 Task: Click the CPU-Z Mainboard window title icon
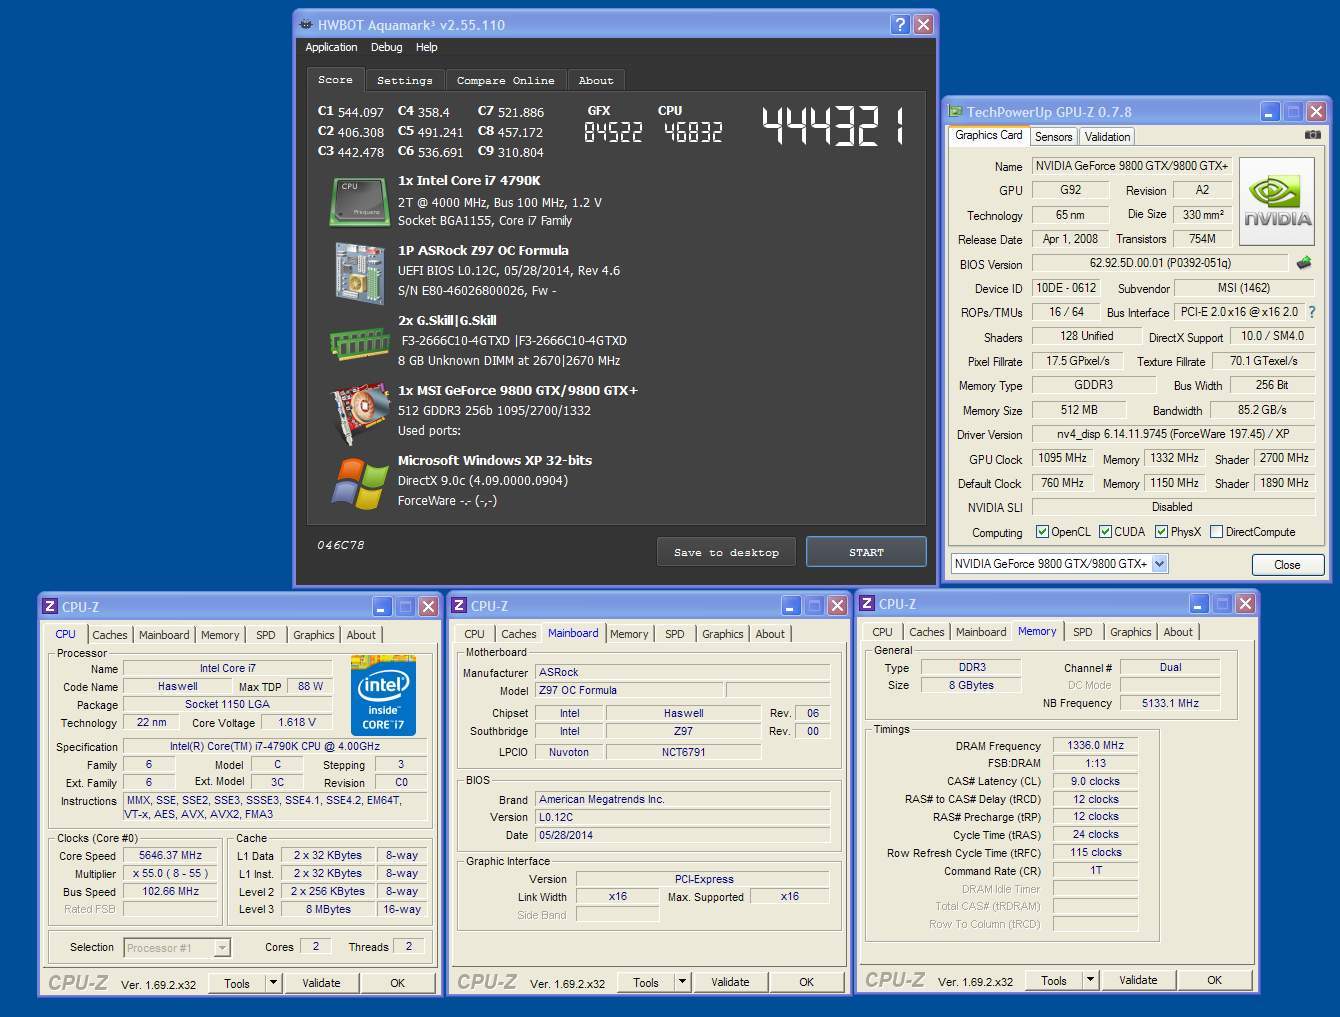pos(459,606)
